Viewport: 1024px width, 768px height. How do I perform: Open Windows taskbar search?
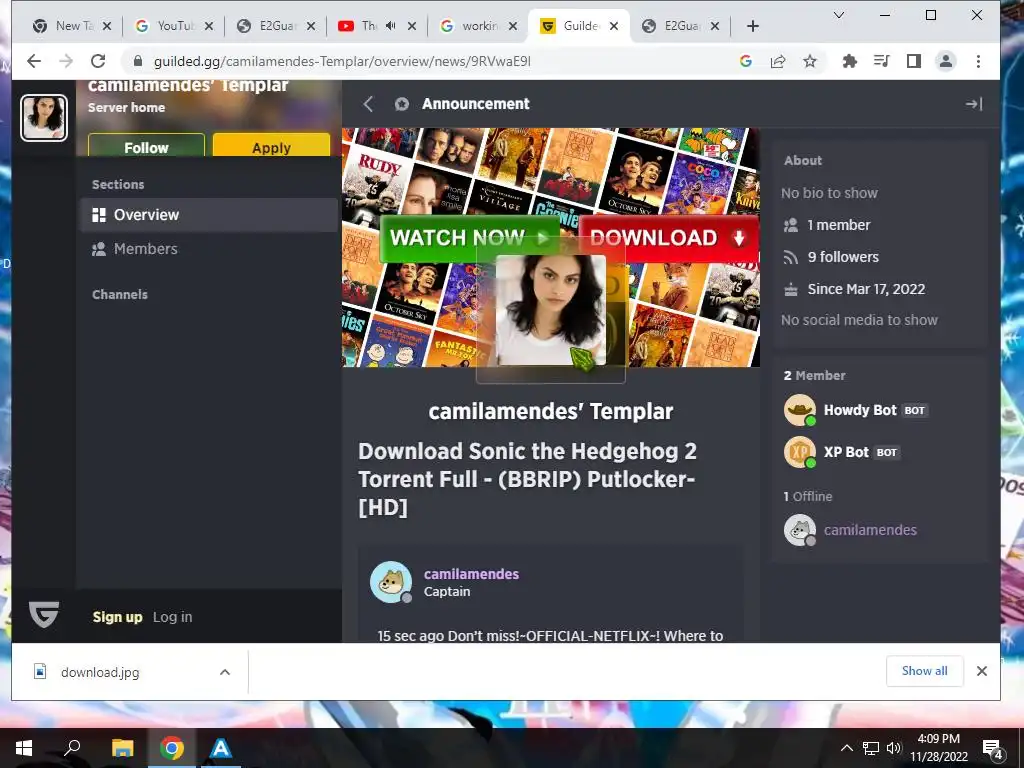click(72, 748)
